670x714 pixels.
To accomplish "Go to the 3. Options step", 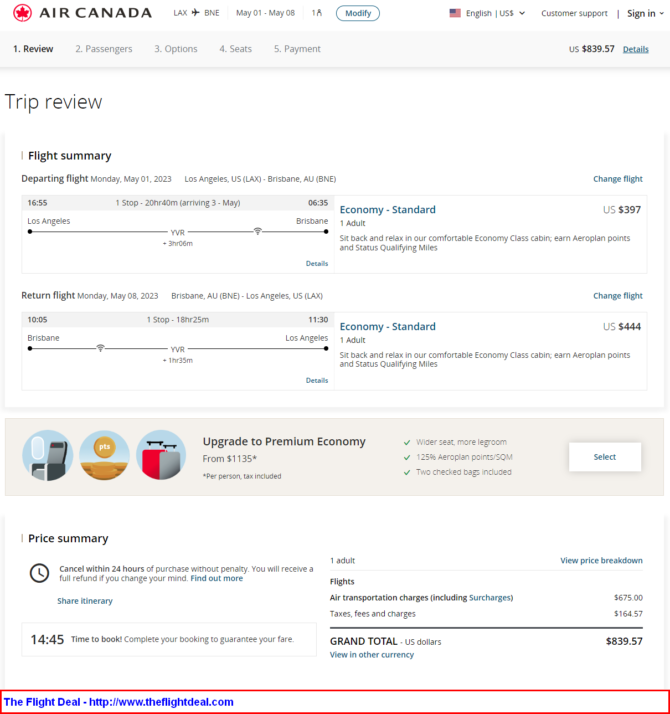I will 176,49.
